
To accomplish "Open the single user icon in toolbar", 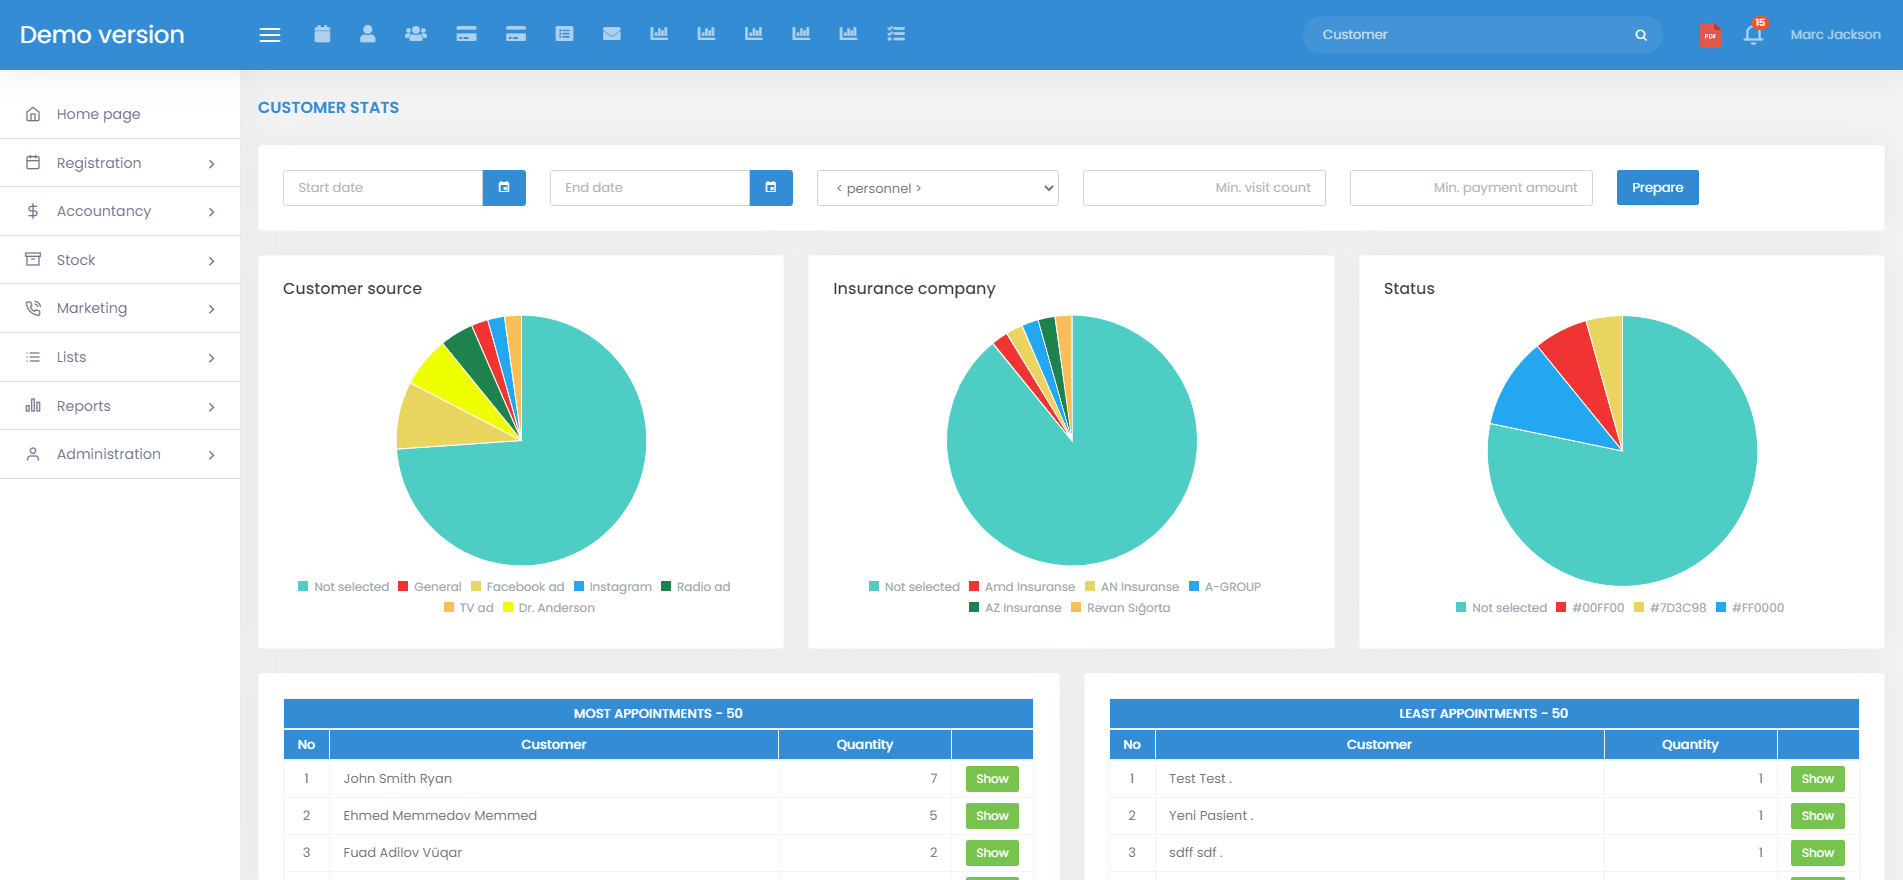I will (x=368, y=34).
